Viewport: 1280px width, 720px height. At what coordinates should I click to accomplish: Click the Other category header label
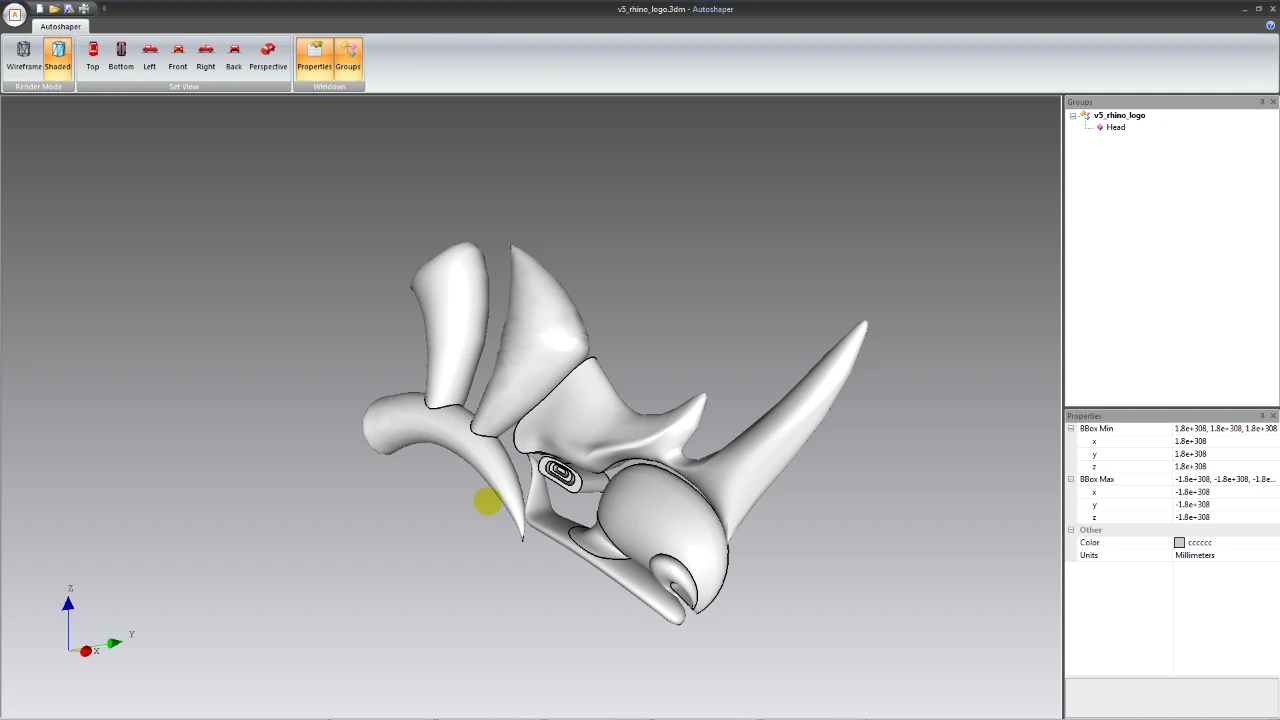(x=1090, y=530)
